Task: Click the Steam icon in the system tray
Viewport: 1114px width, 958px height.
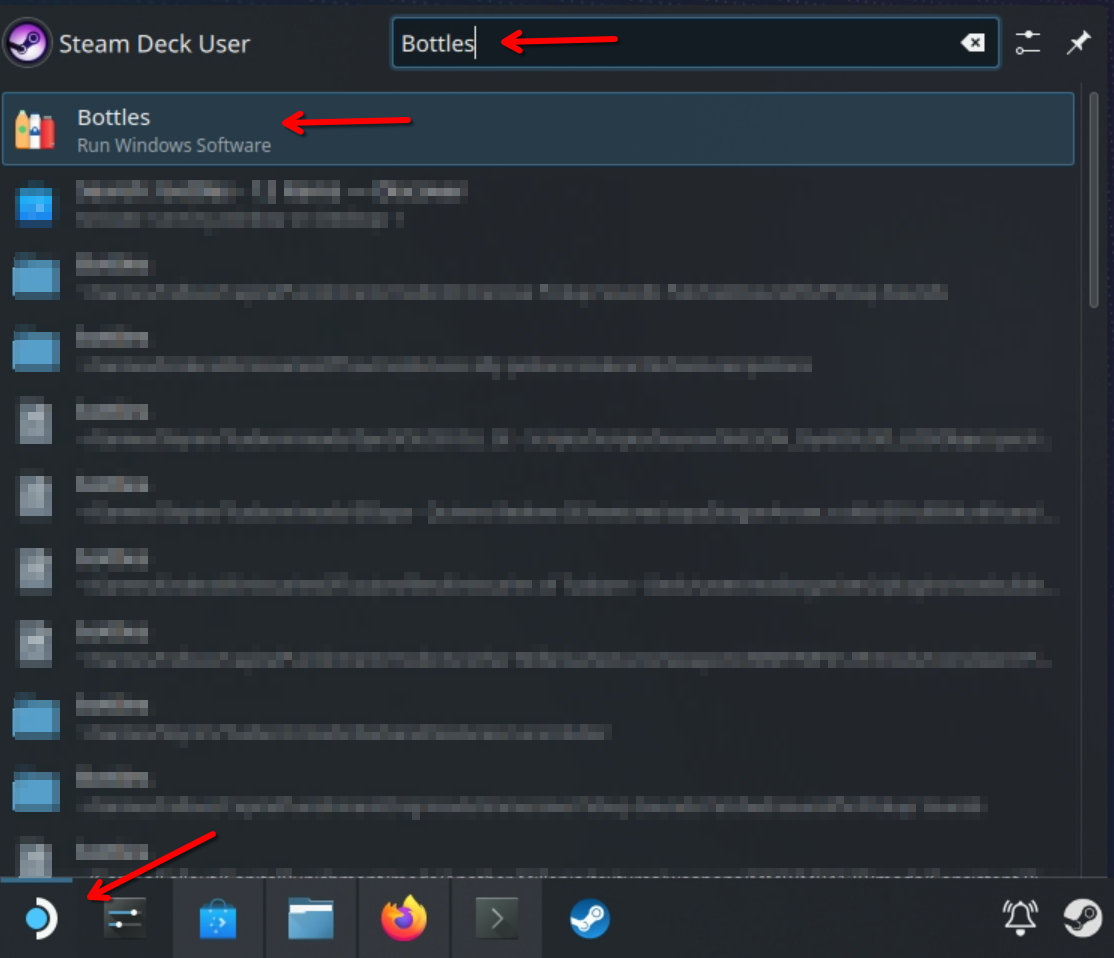Action: tap(1081, 917)
